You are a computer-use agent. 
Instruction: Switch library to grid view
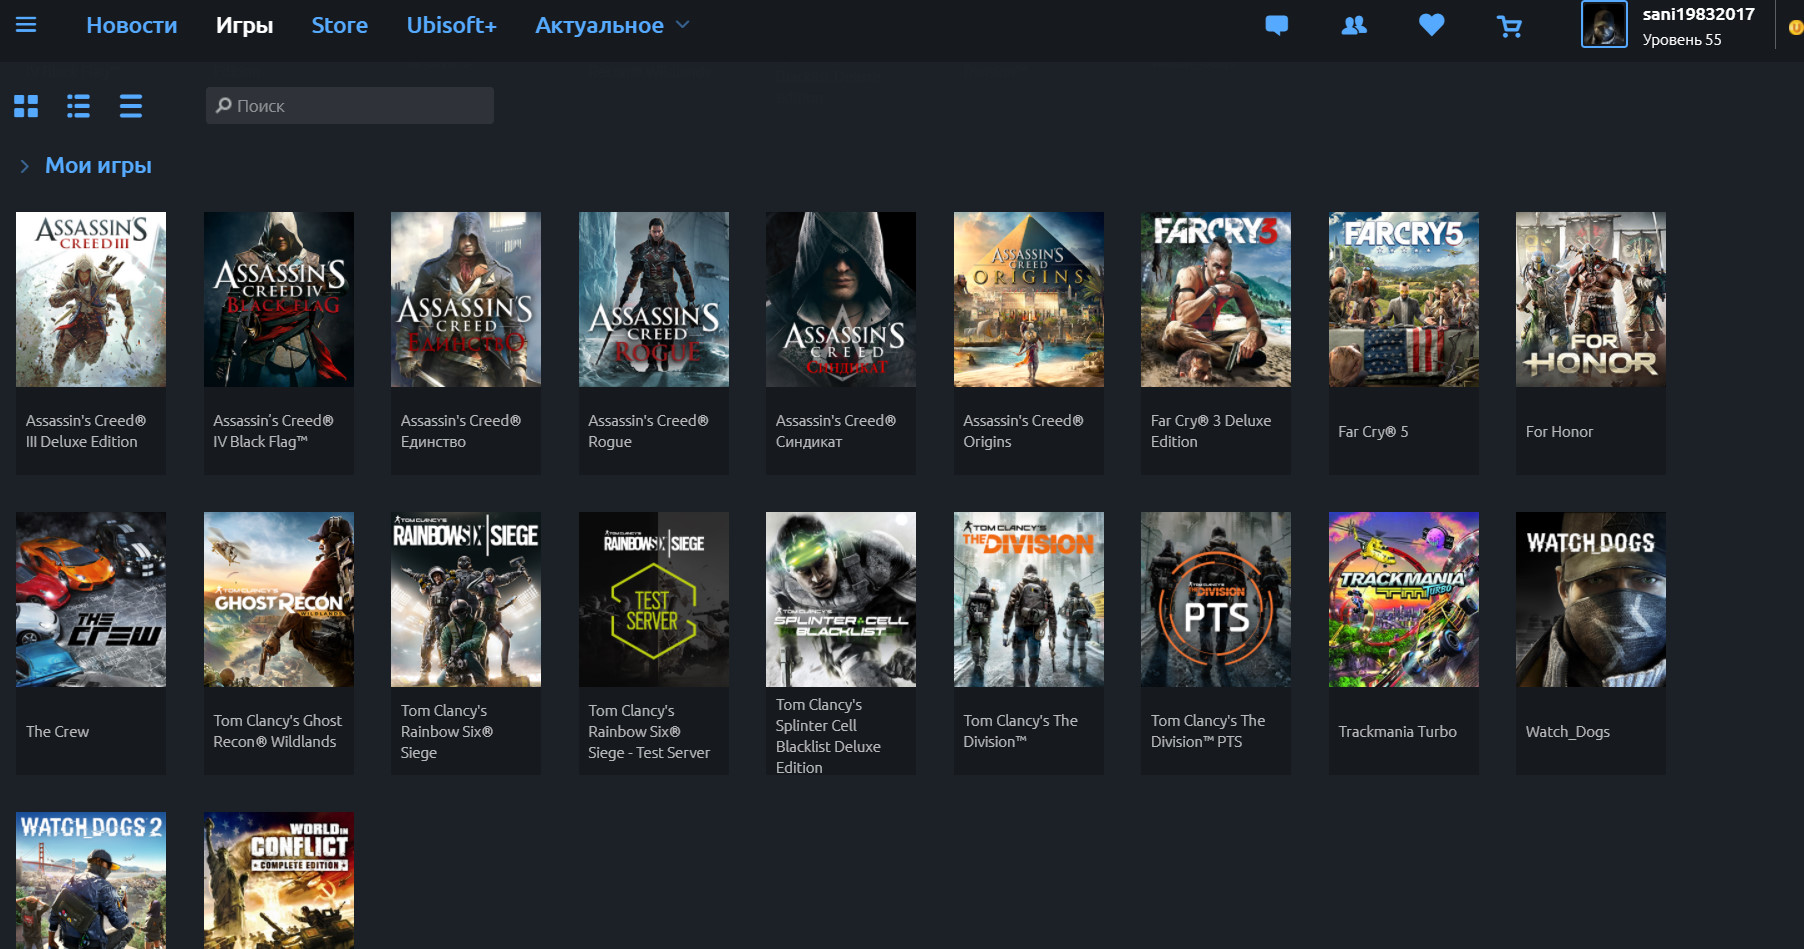(26, 105)
